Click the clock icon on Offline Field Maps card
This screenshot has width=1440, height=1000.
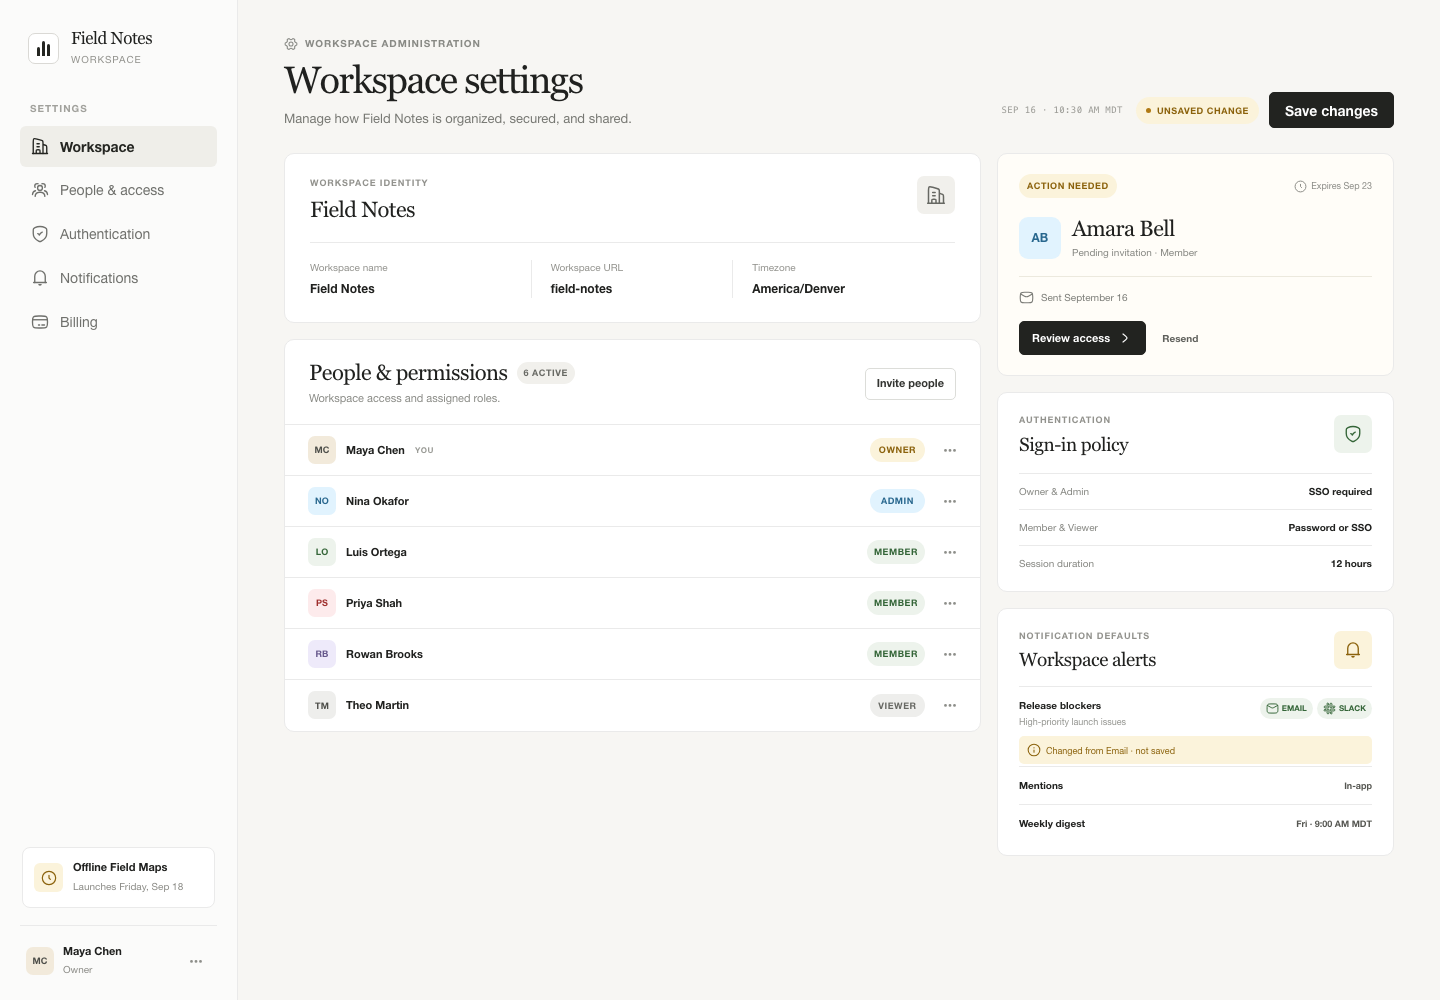[48, 877]
